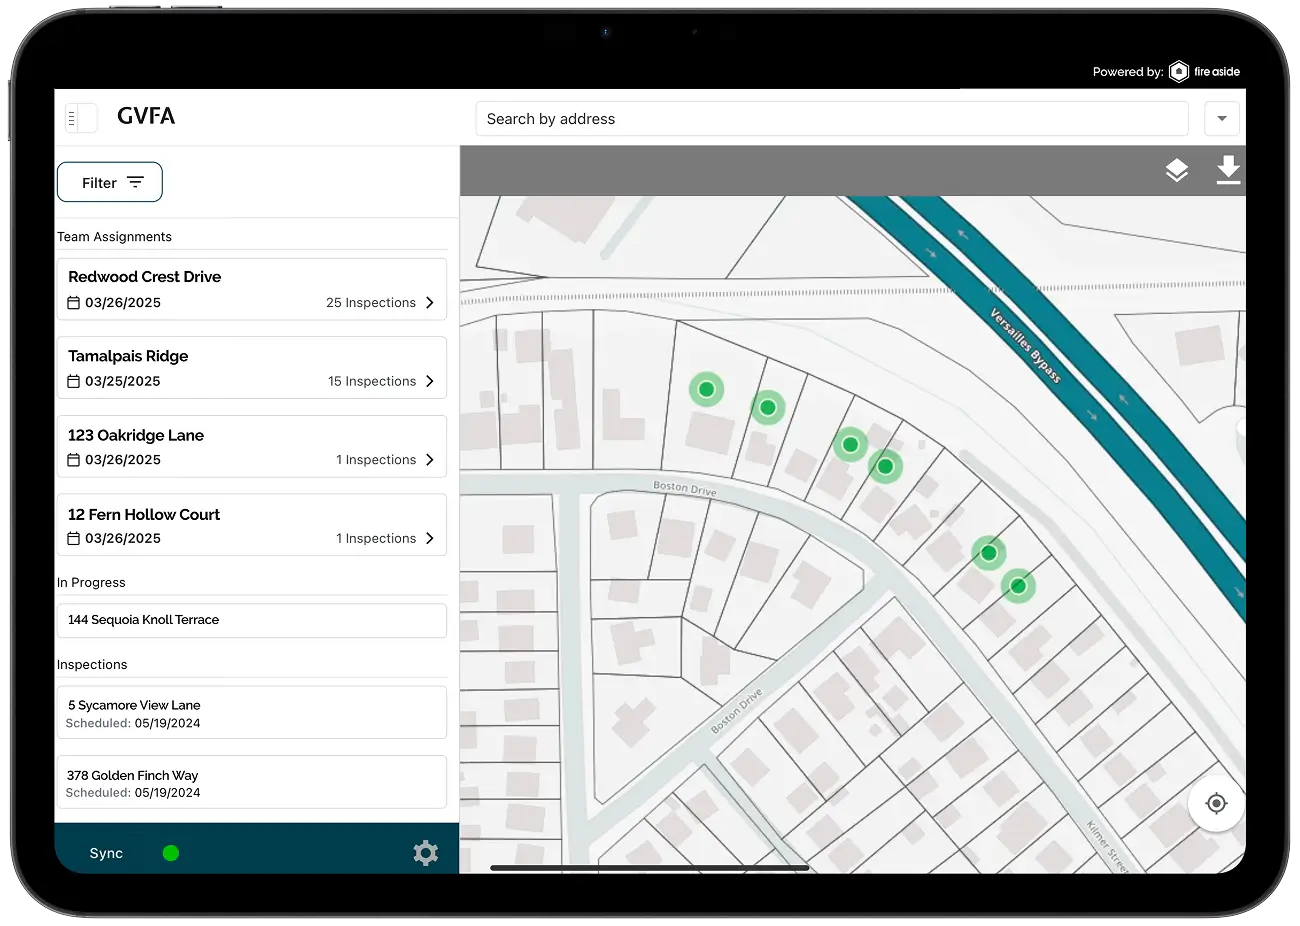
Task: Click calendar icon on 12 Fern Hollow Court card
Action: 73,538
